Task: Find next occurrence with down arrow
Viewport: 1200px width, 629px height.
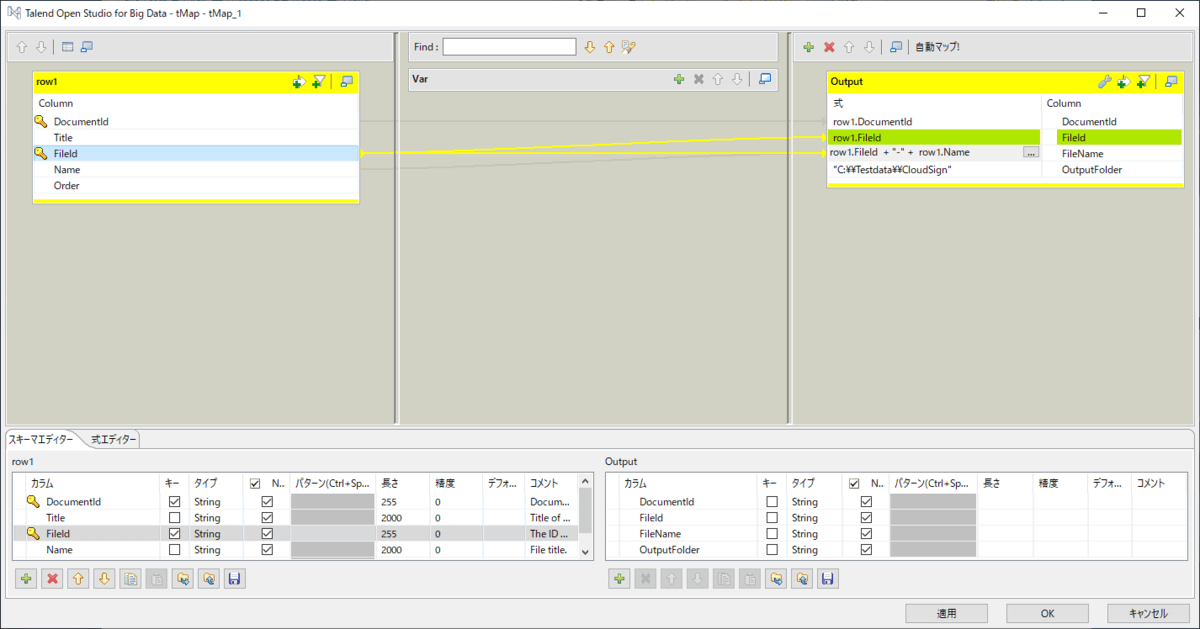Action: [x=590, y=47]
